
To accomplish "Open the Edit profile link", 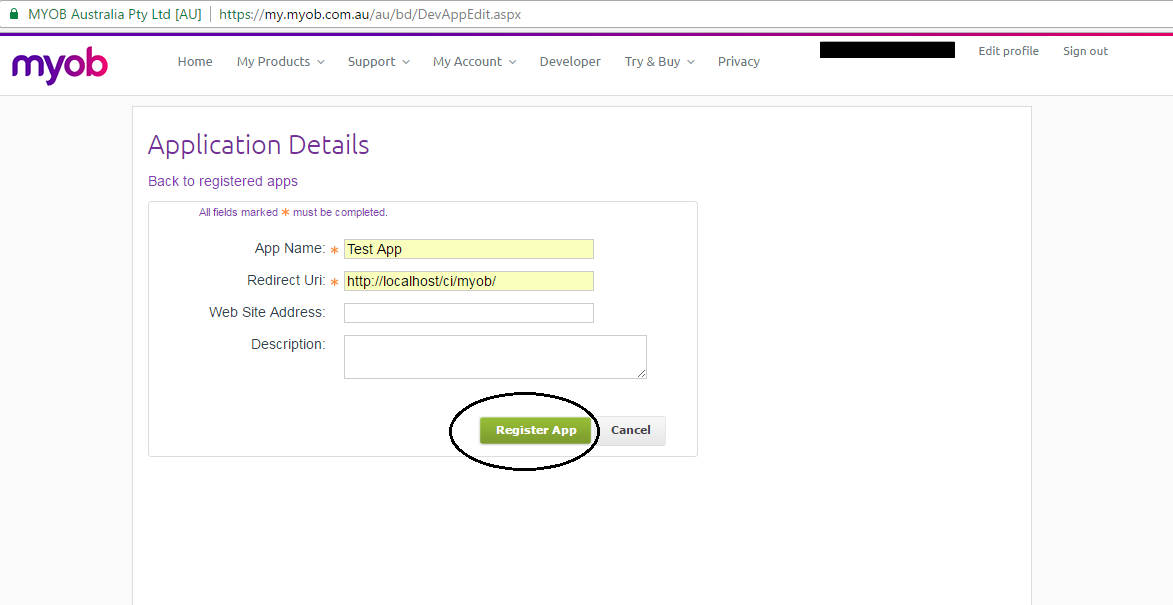I will pyautogui.click(x=1008, y=51).
